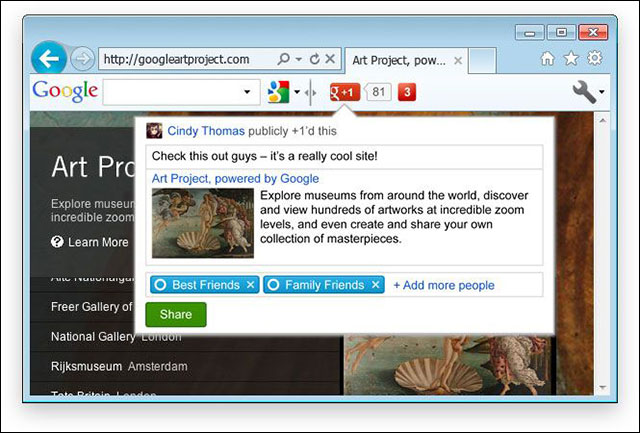Screen dimensions: 640x433
Task: Select National Gallery London row
Action: [116, 337]
